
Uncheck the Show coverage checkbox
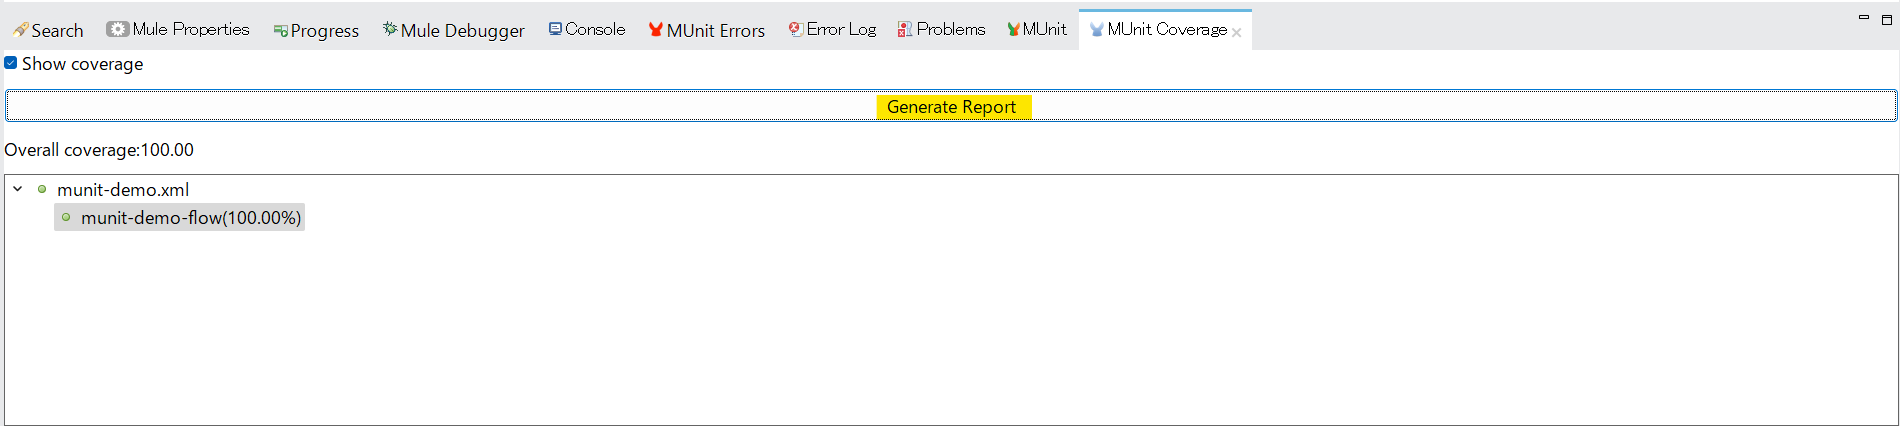tap(11, 63)
